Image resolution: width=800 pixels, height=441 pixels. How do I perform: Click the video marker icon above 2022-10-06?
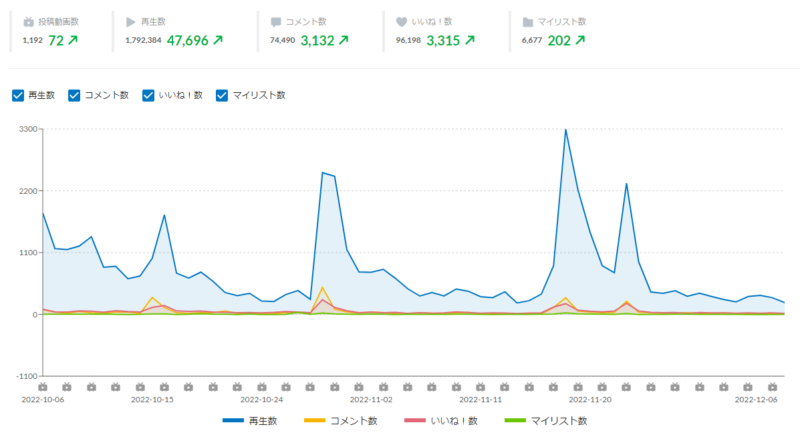pos(43,387)
